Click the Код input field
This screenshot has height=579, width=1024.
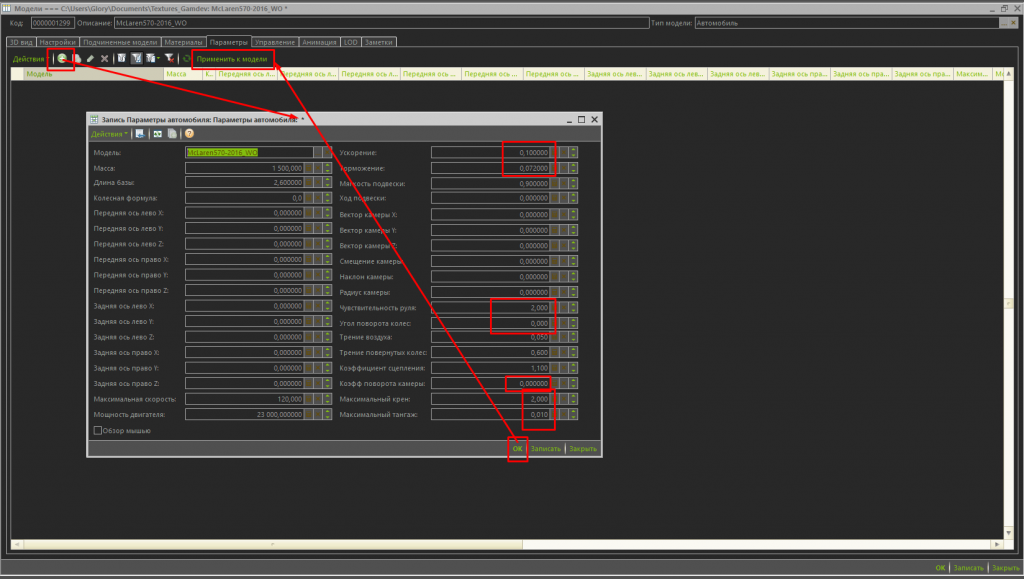52,23
